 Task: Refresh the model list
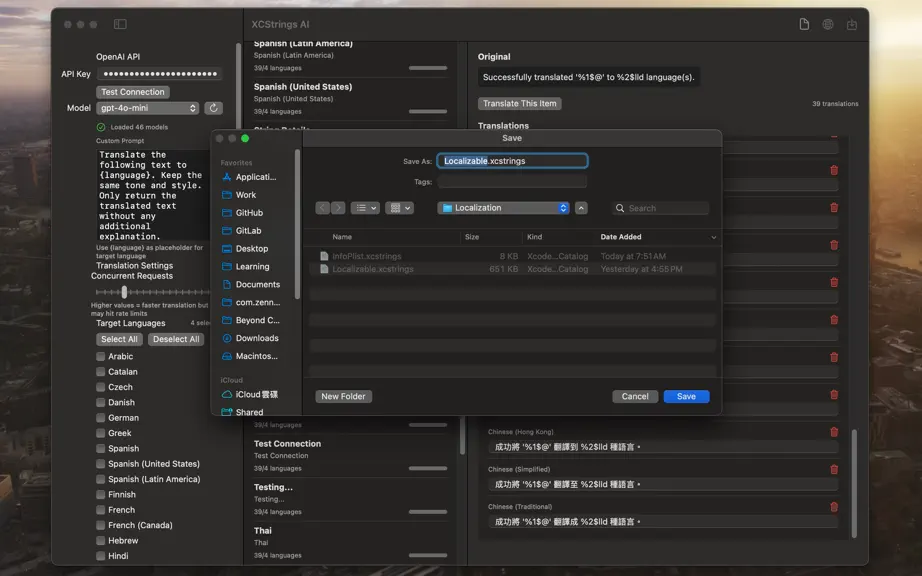pos(213,108)
